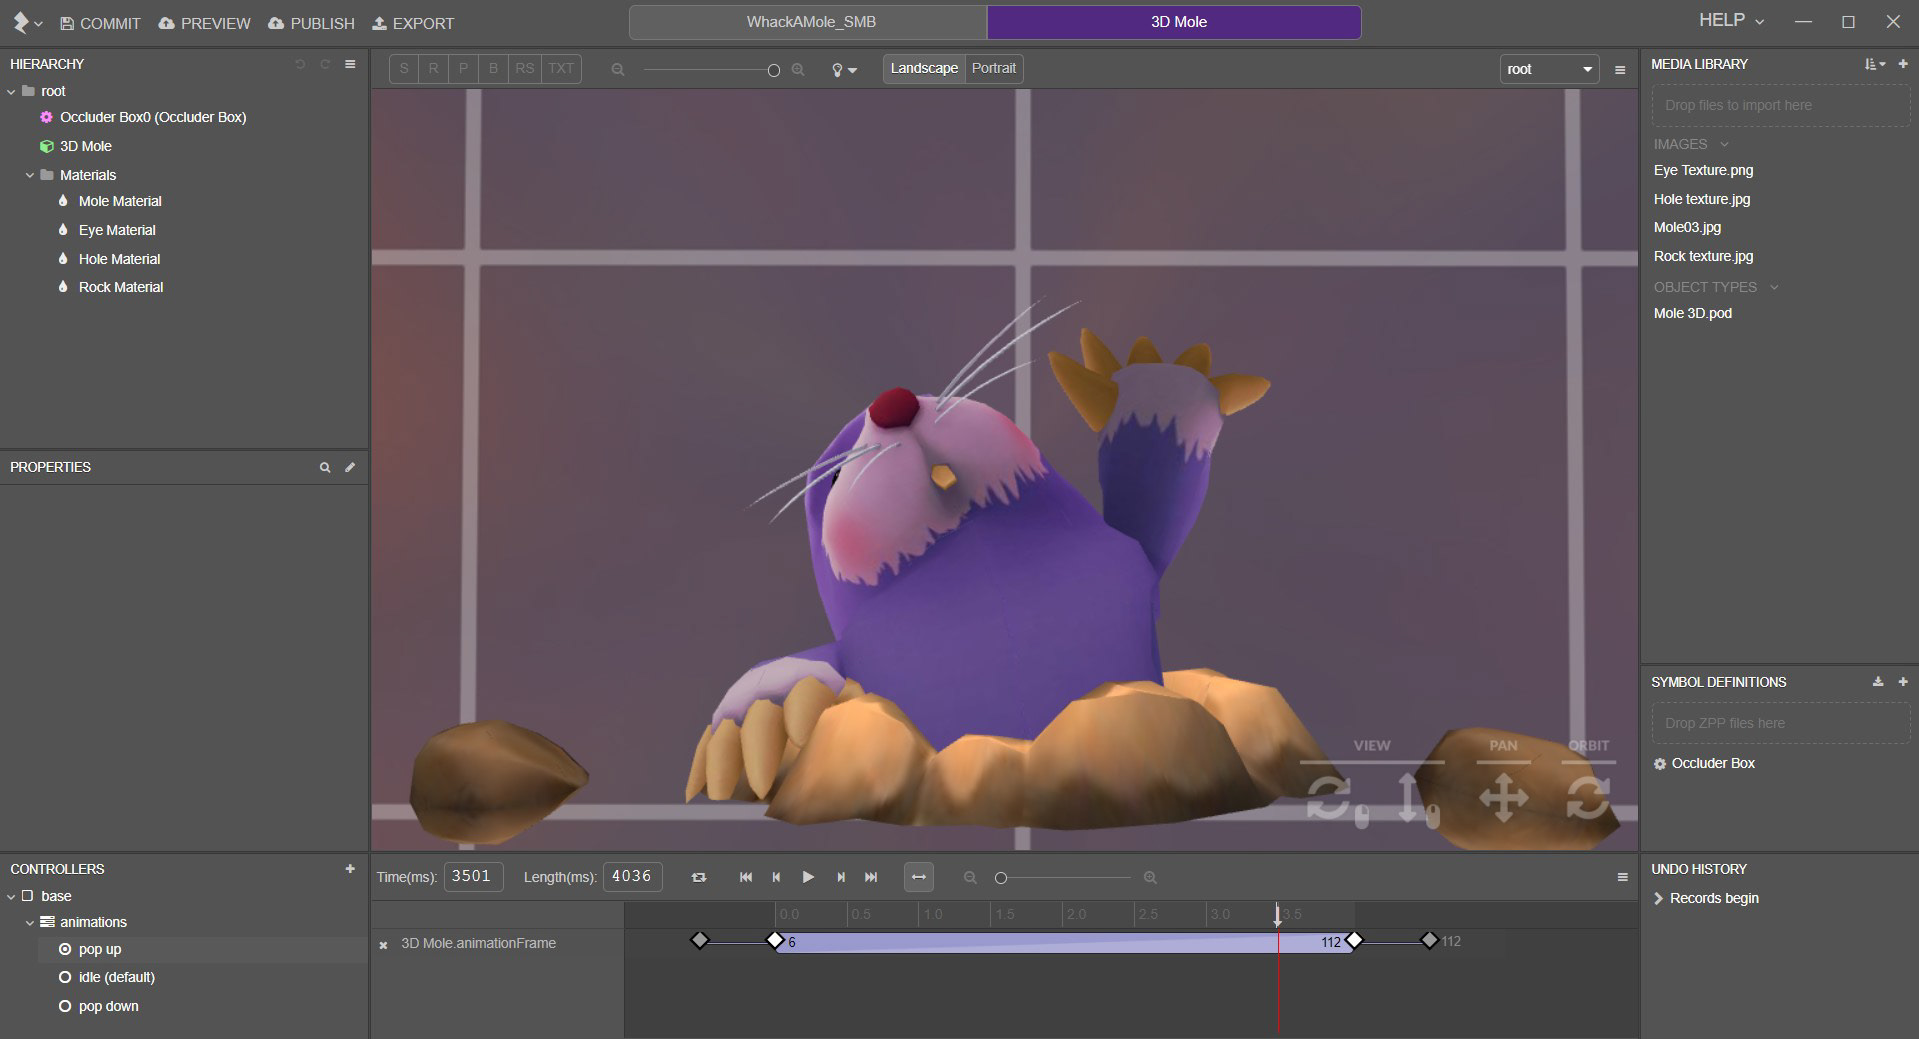Select Hole Material
The width and height of the screenshot is (1919, 1039).
click(119, 259)
